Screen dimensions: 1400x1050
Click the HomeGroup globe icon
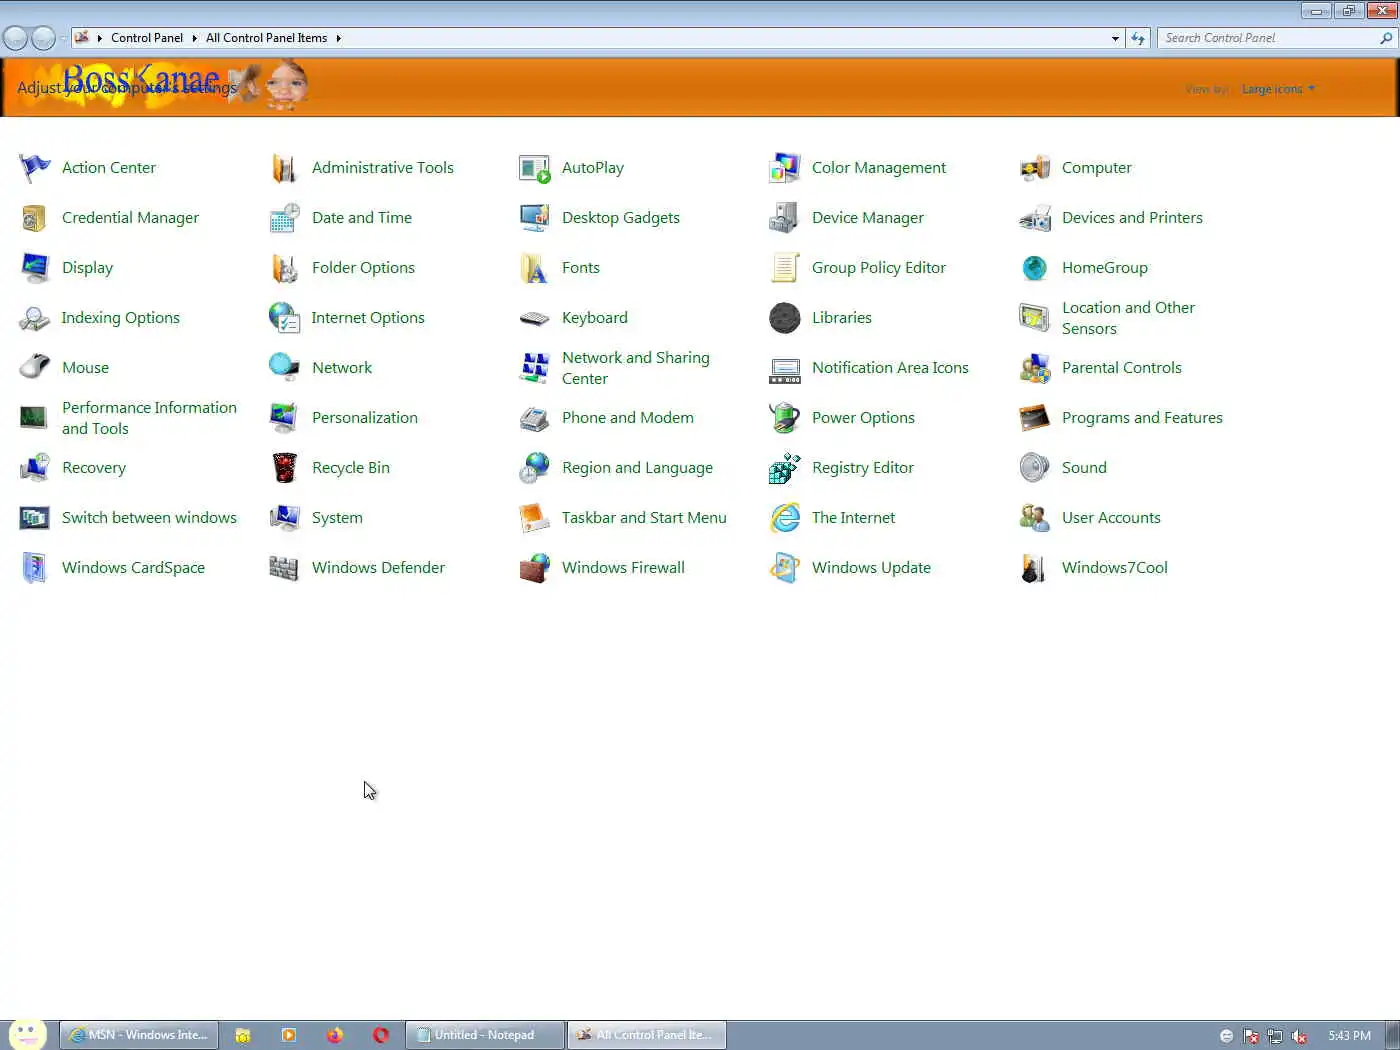point(1034,268)
